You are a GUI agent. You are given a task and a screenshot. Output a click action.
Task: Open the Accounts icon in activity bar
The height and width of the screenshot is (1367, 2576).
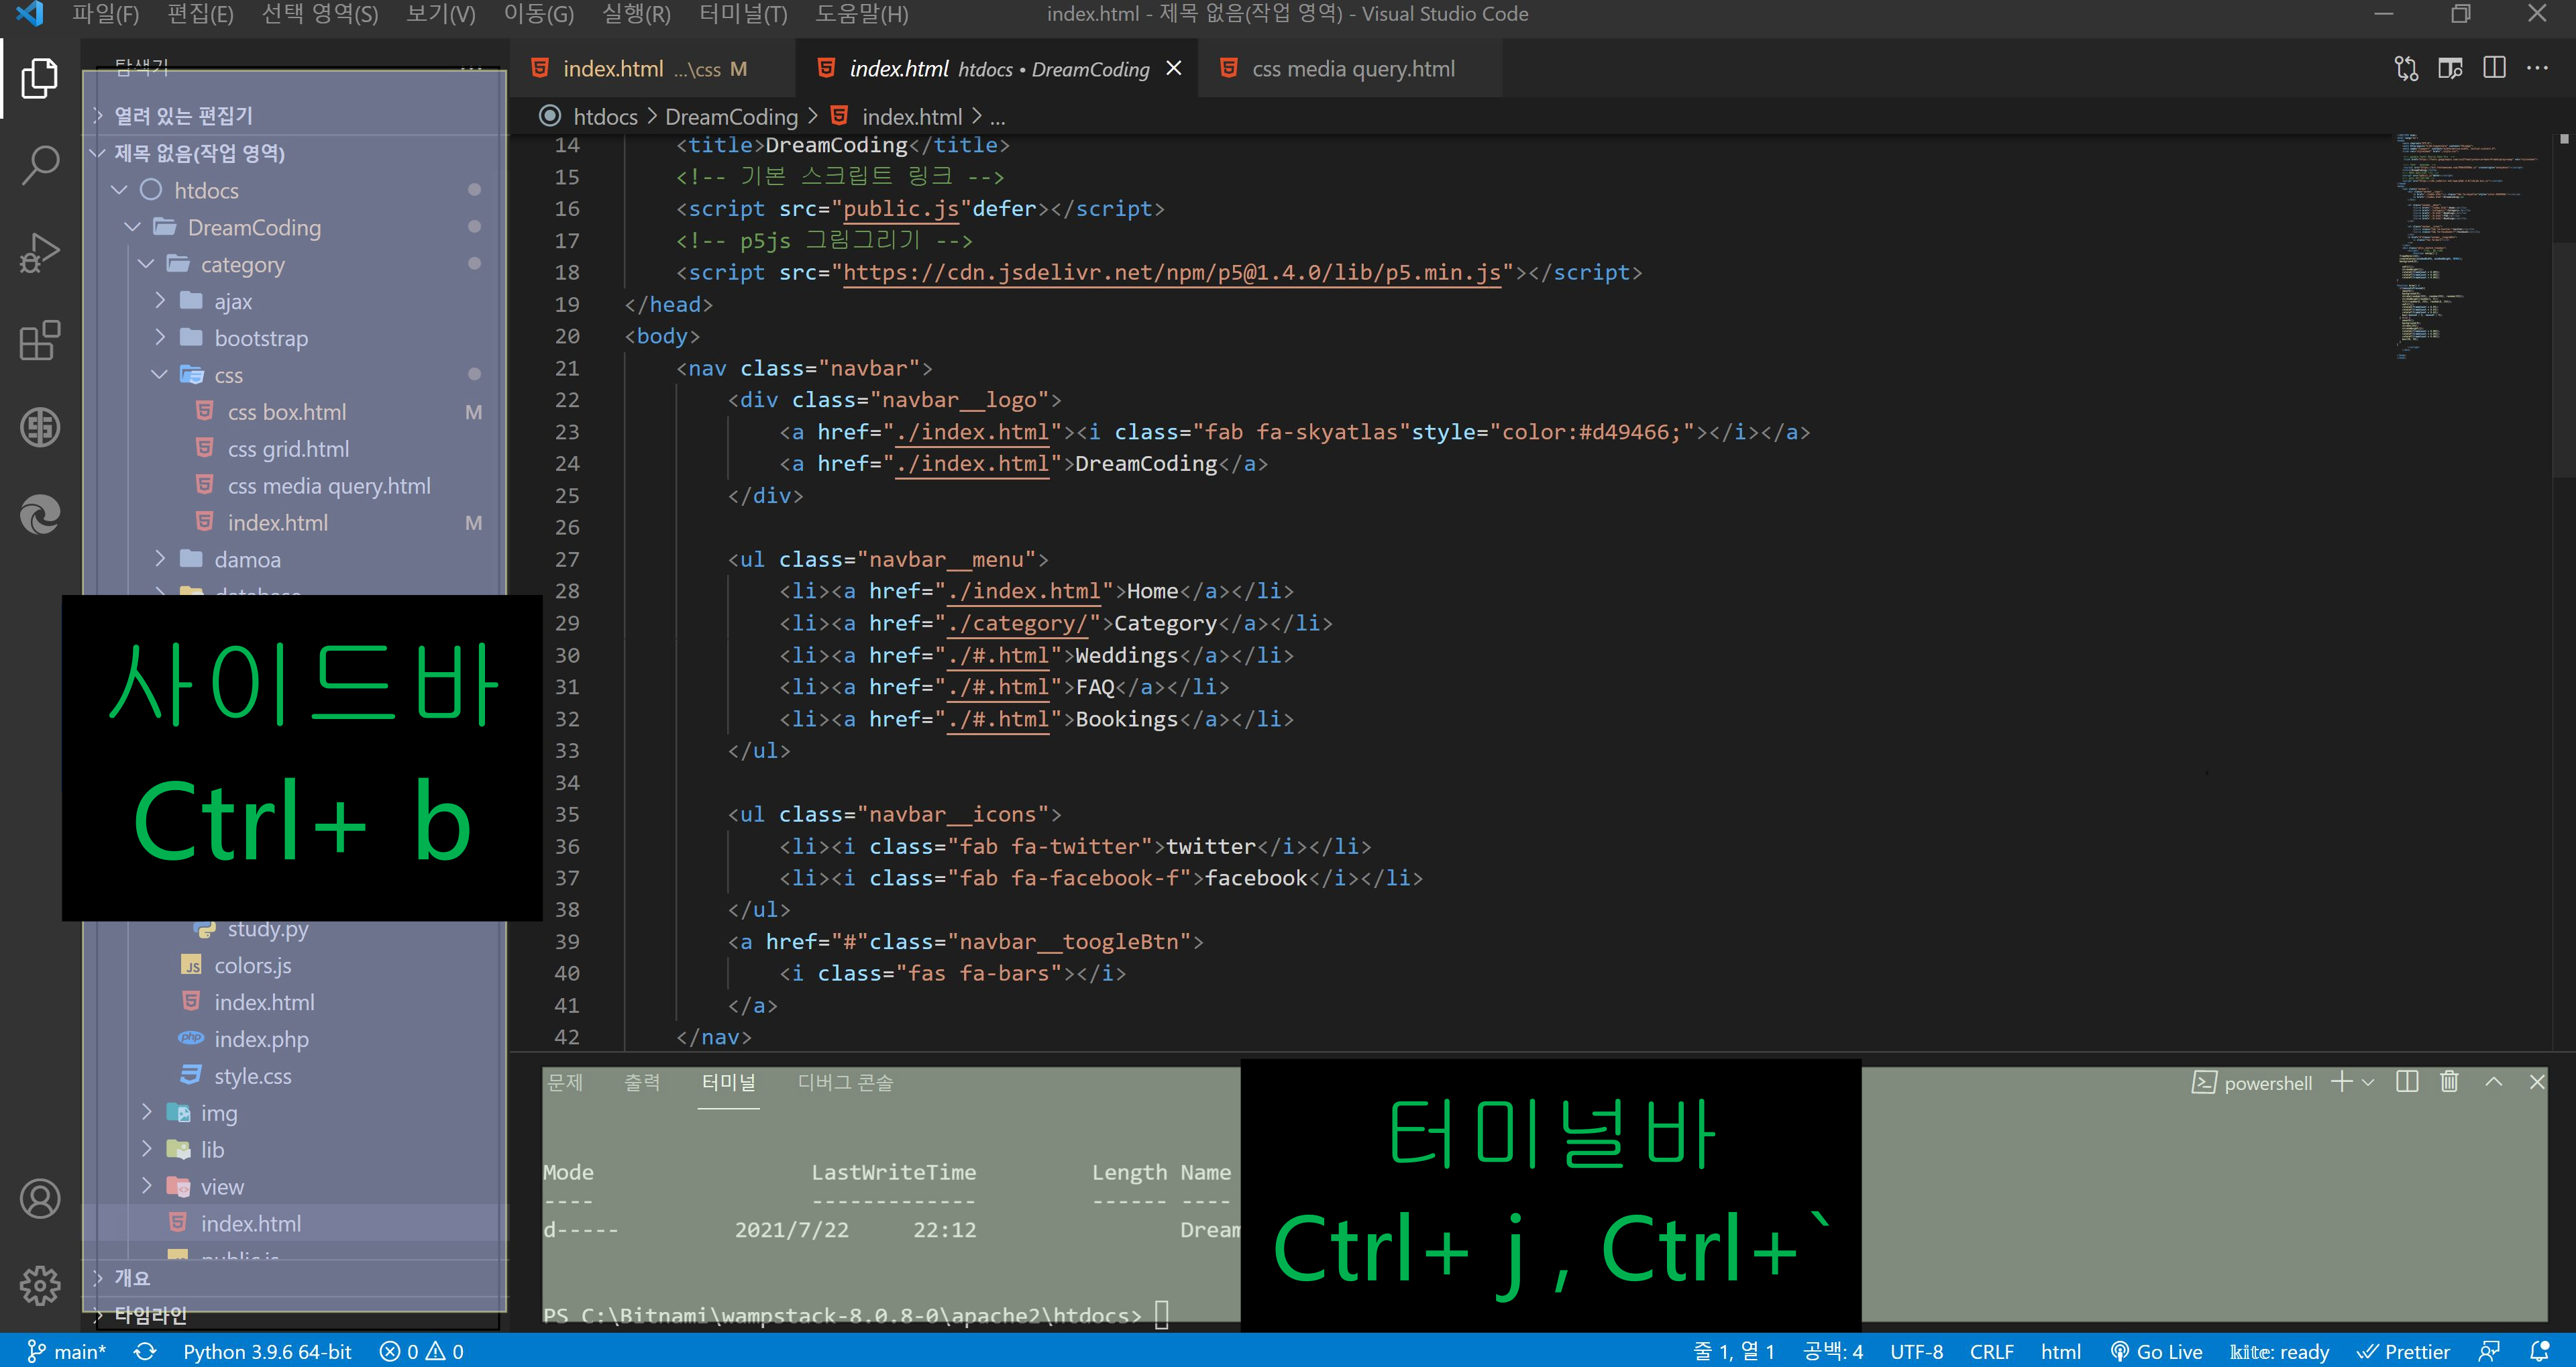point(40,1198)
